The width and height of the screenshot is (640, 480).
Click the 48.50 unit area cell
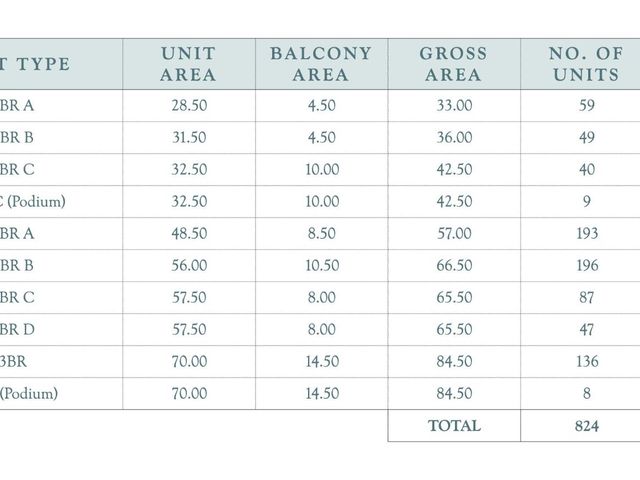coord(189,233)
